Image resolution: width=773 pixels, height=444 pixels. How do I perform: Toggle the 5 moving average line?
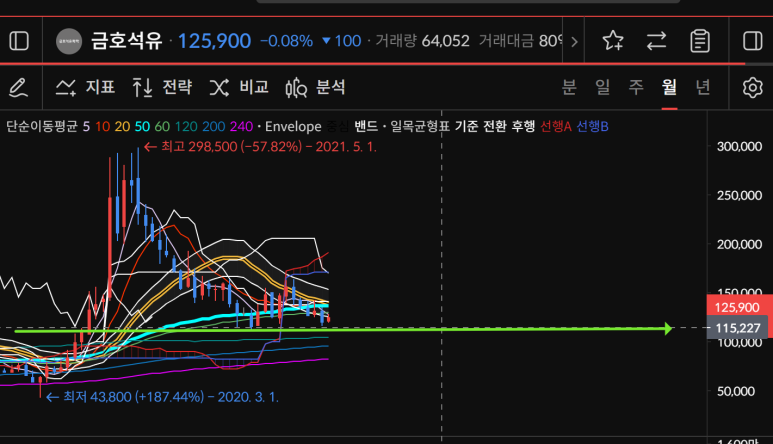point(86,127)
